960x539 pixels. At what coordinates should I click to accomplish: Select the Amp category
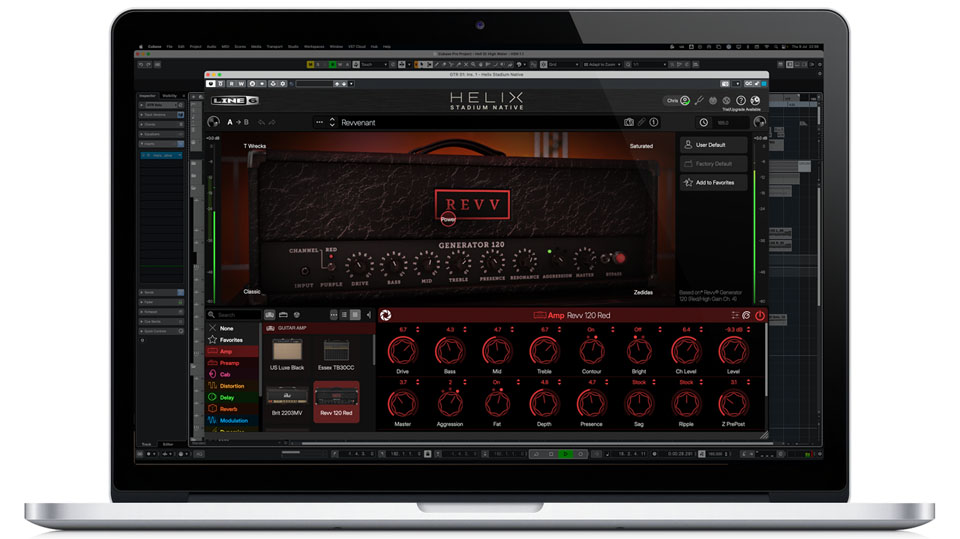(233, 352)
